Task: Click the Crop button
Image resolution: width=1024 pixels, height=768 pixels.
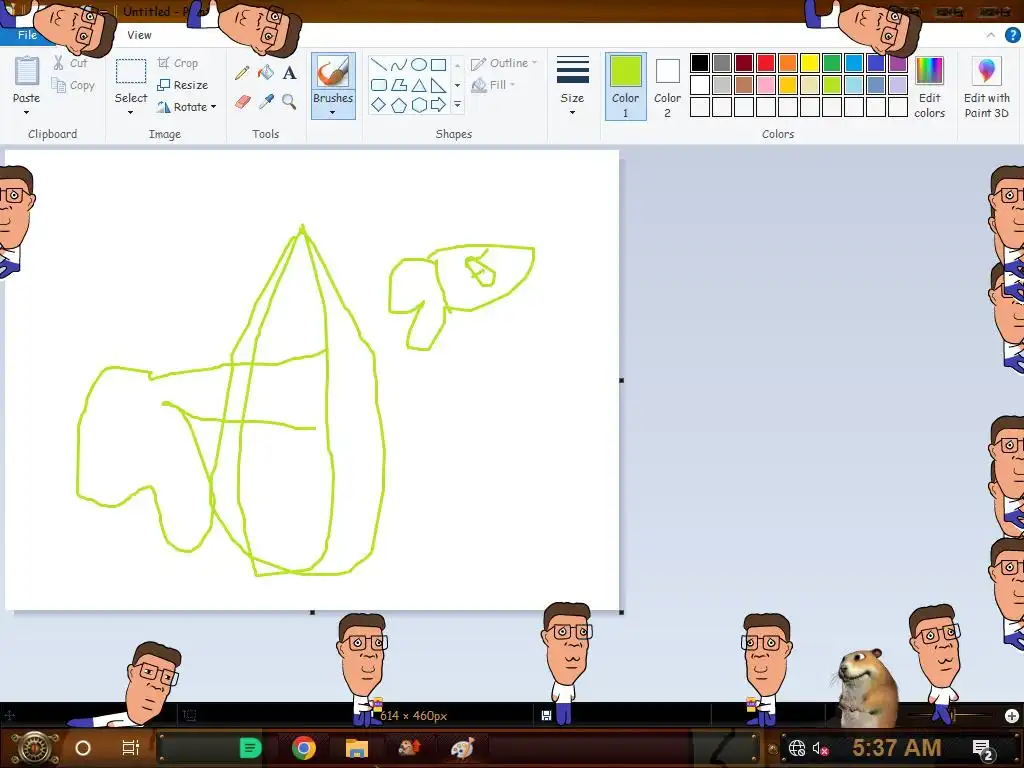Action: tap(177, 63)
